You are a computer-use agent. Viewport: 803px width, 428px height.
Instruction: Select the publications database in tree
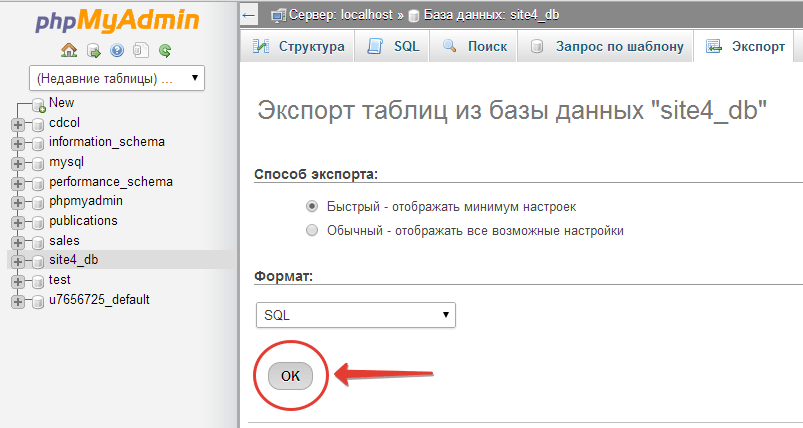pyautogui.click(x=83, y=221)
